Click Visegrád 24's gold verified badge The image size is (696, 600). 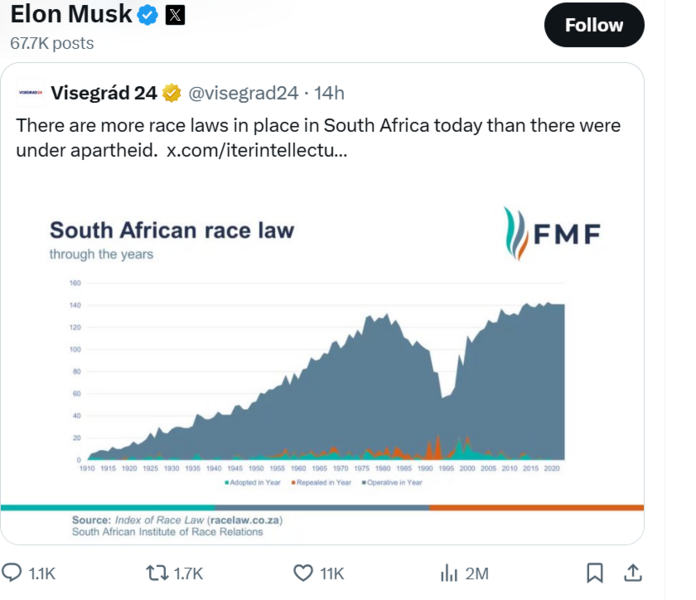point(171,93)
